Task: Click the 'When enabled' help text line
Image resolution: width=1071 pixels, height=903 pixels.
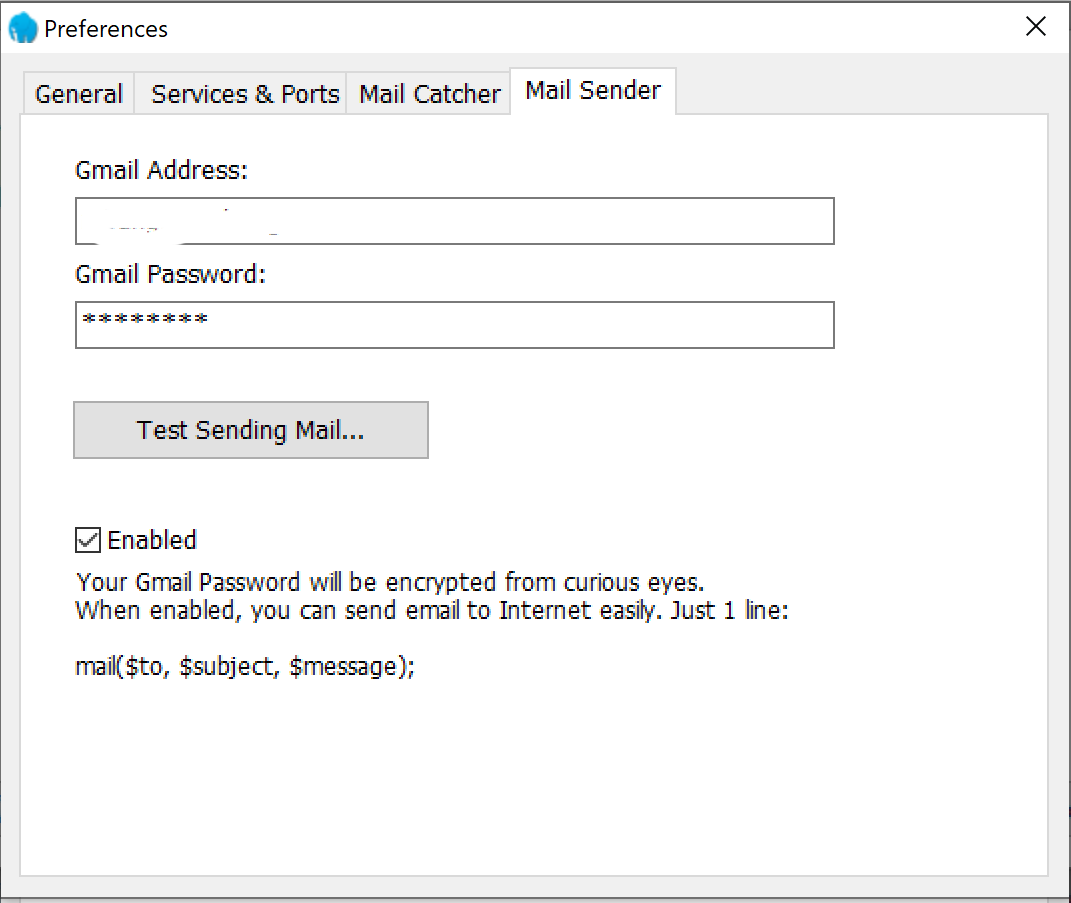Action: click(x=432, y=610)
